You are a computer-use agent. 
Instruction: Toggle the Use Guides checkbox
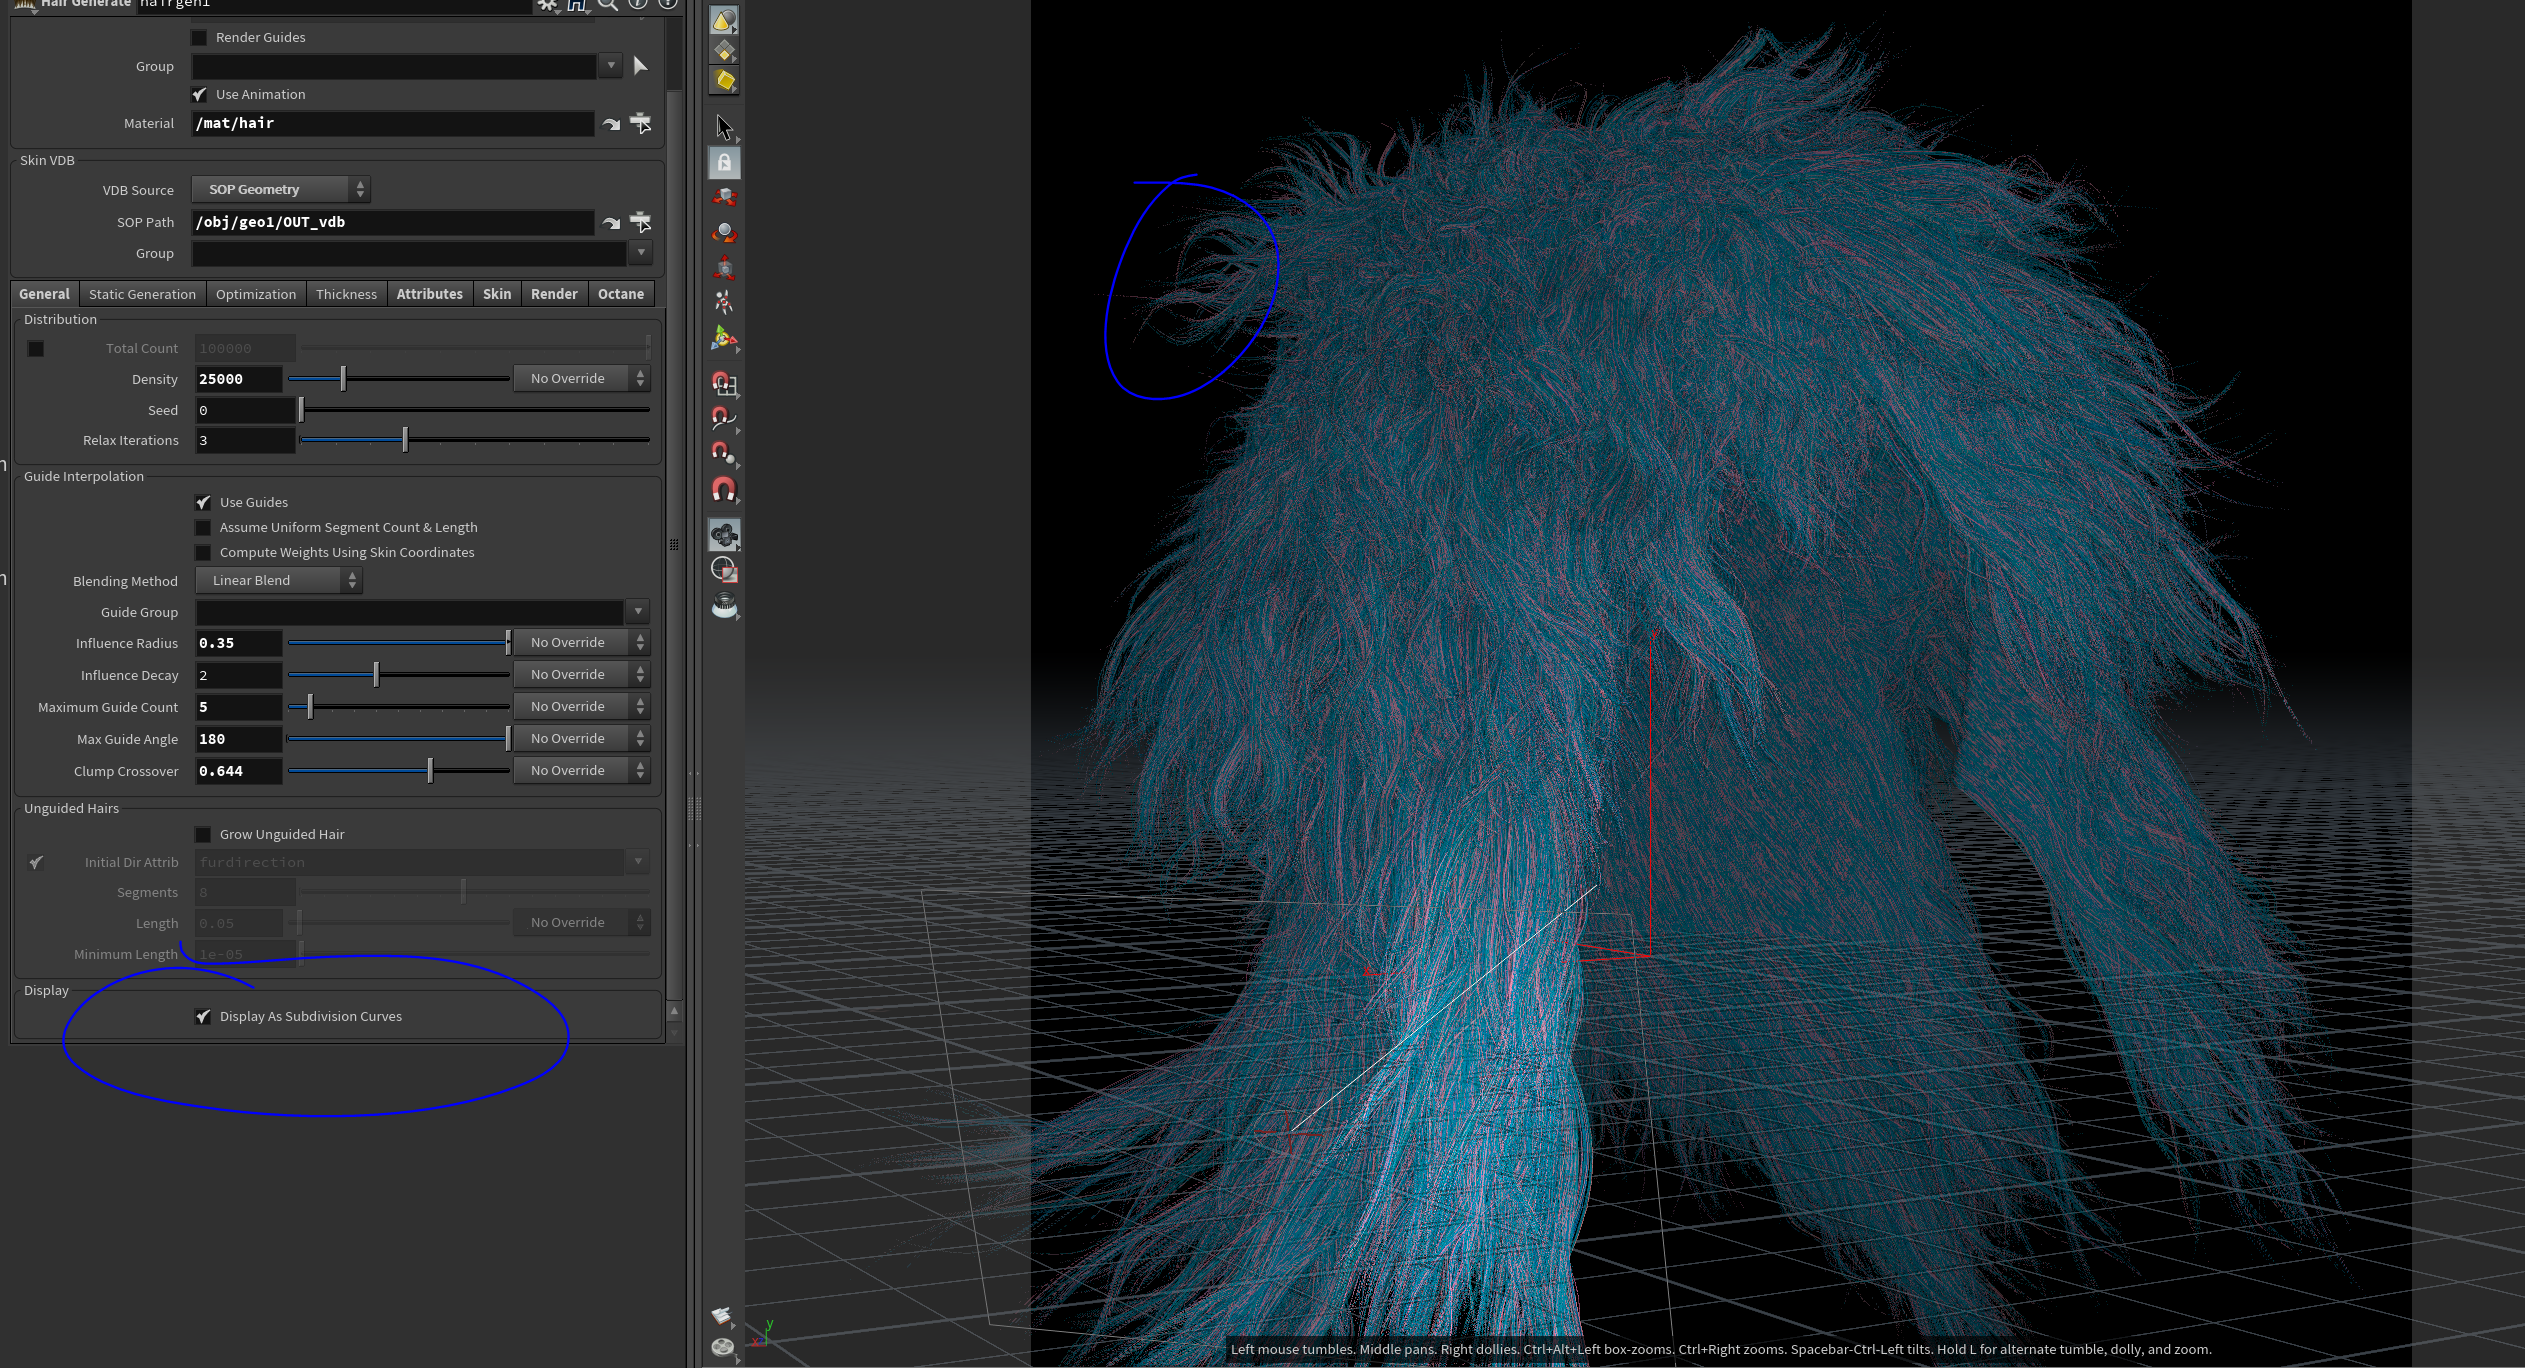[203, 502]
